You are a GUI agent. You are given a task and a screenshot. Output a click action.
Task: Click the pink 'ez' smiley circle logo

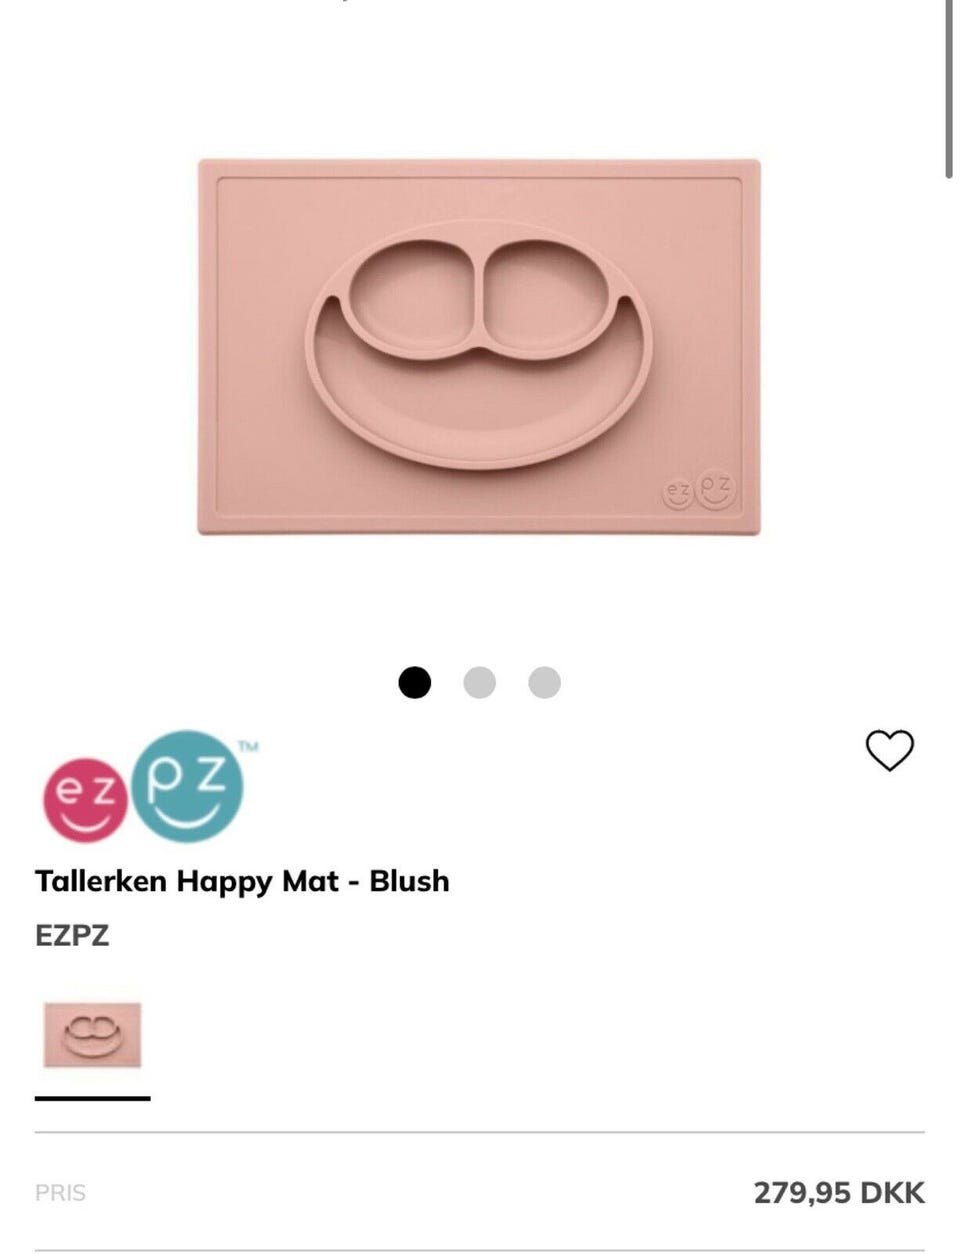(x=85, y=799)
